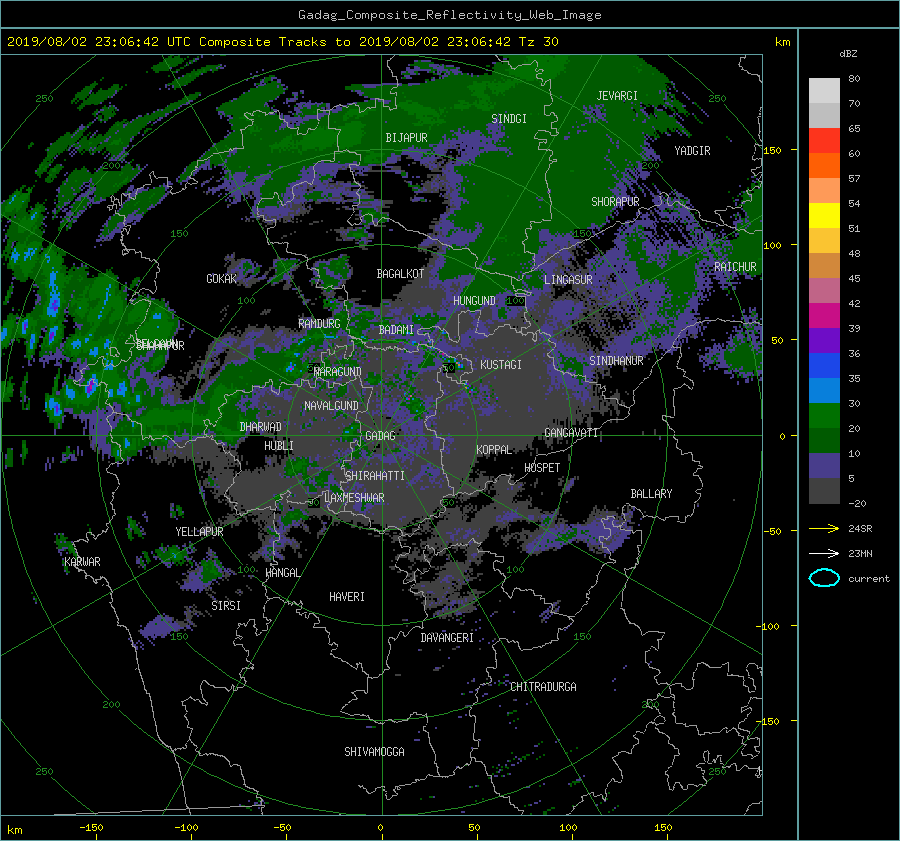Screen dimensions: 900x841
Task: Click the Gadag_Composite_Reflectivity_Web_Image title
Action: [449, 15]
